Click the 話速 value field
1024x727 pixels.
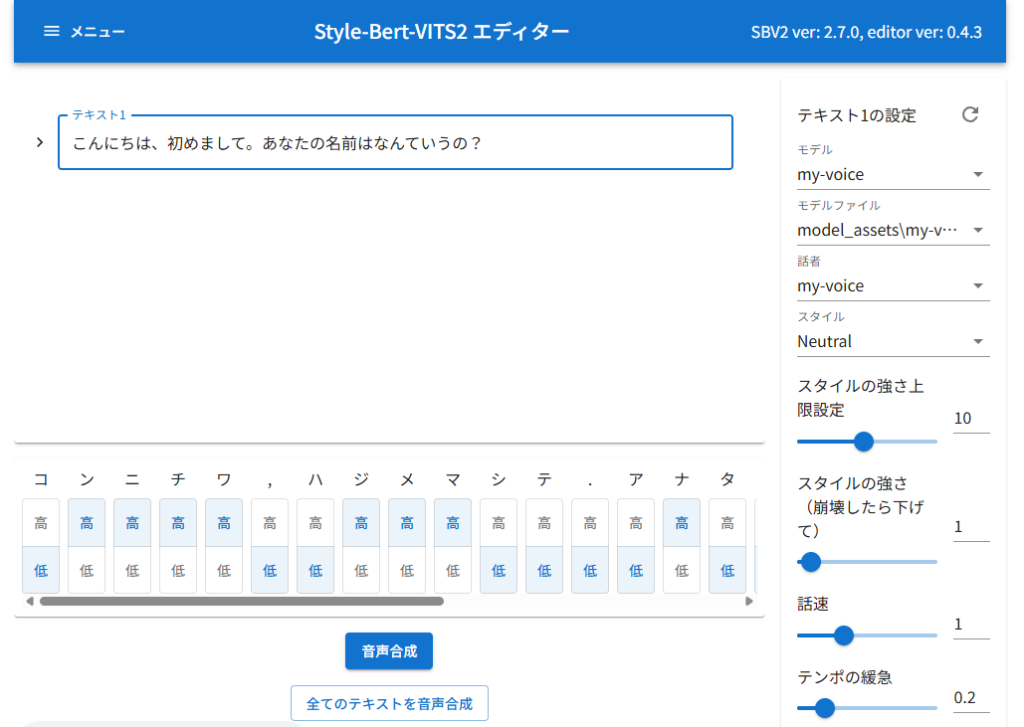click(x=971, y=624)
